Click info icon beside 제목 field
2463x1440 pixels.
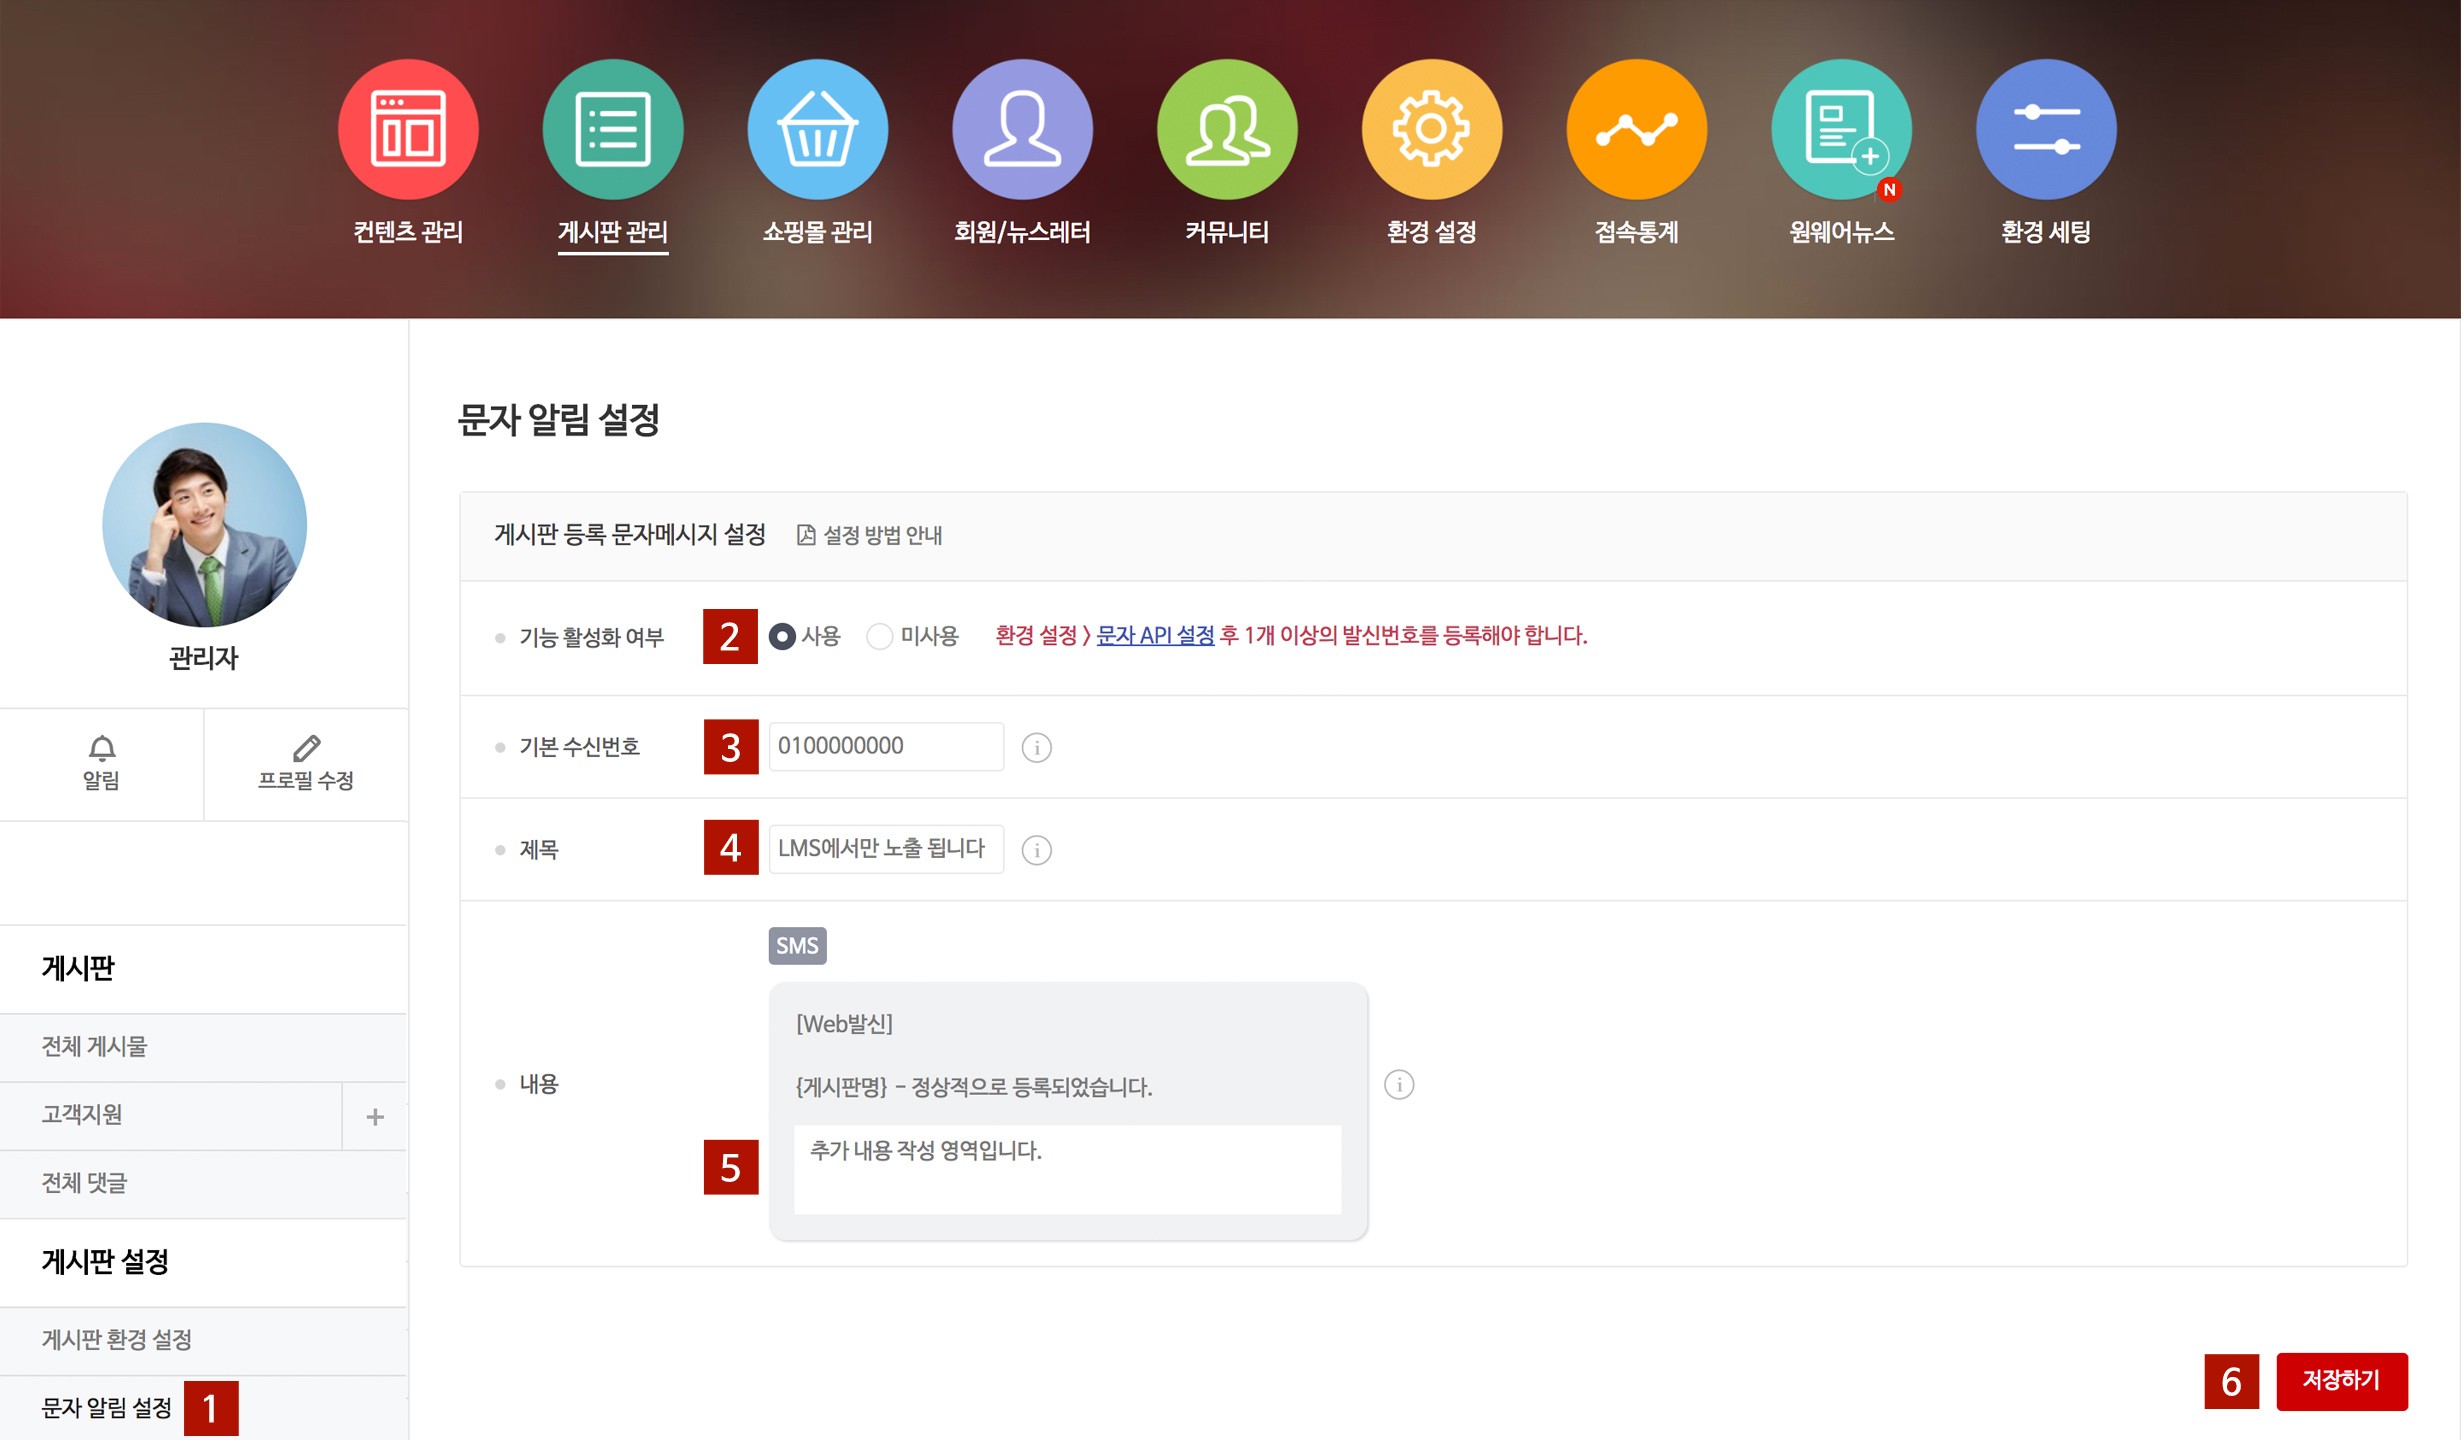[1036, 850]
